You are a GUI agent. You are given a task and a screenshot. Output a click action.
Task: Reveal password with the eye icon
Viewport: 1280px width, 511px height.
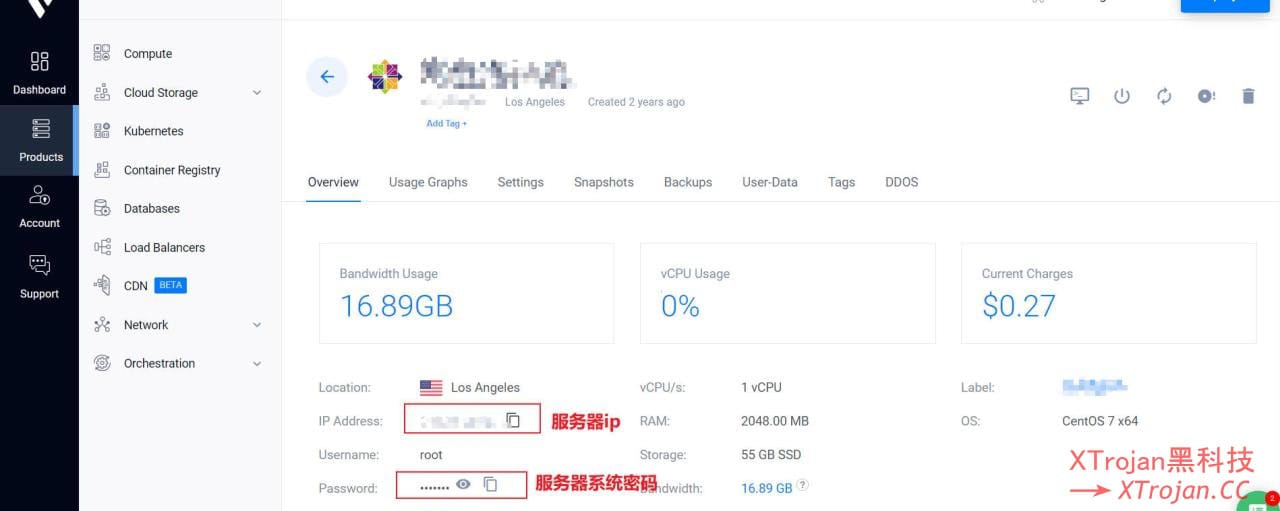pos(463,484)
